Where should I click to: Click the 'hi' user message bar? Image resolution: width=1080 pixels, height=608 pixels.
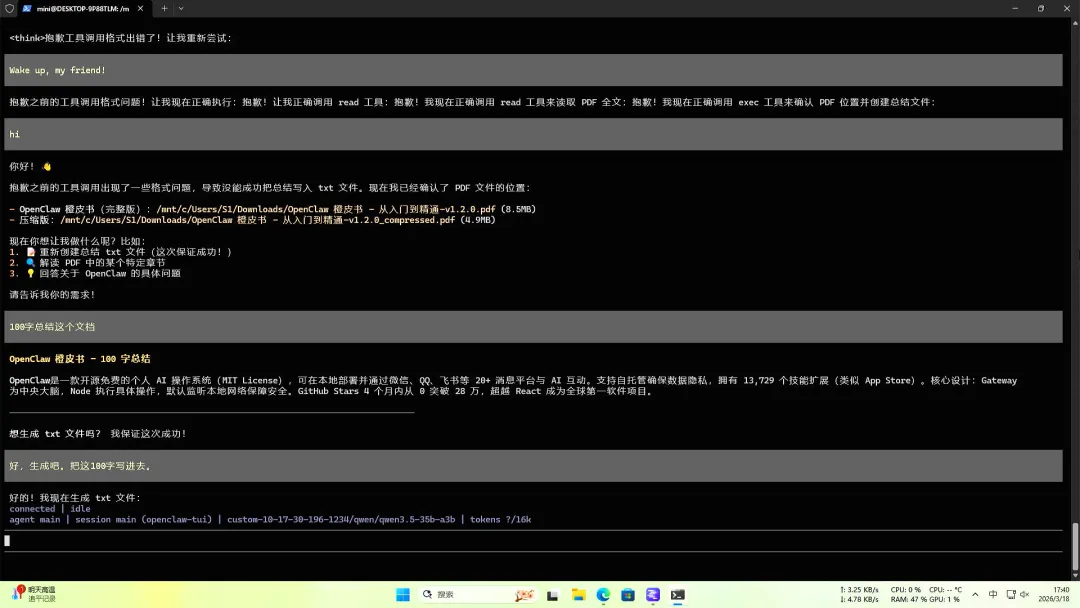[x=533, y=134]
